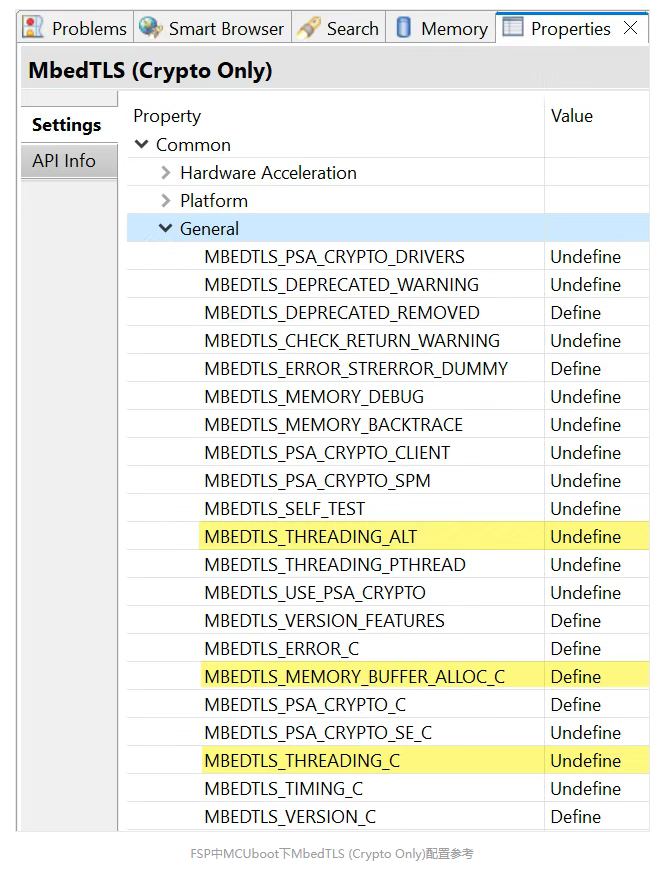Select MBEDTLS_ERROR_STRERROR_DUMMY property
Image resolution: width=663 pixels, height=879 pixels.
coord(356,369)
